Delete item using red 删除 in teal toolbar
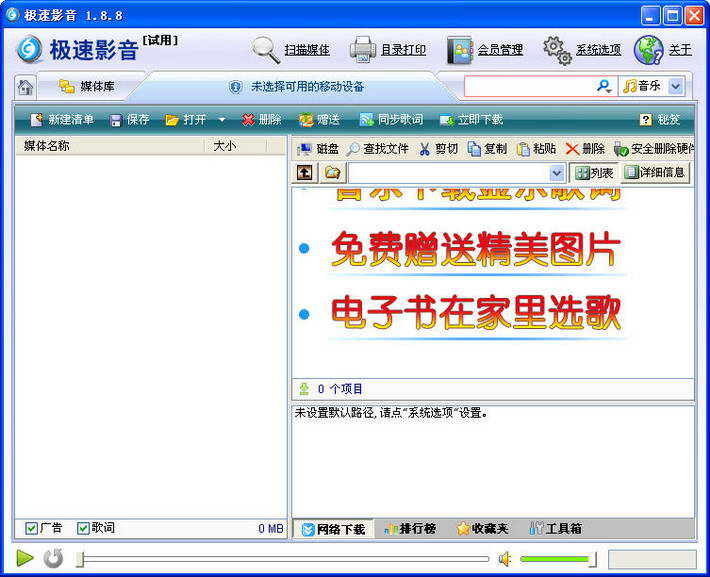 261,120
